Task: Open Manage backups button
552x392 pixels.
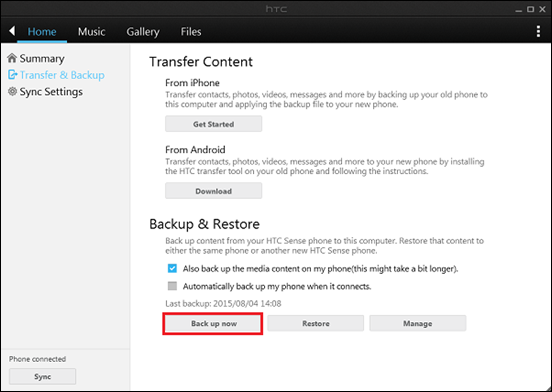Action: (x=418, y=323)
